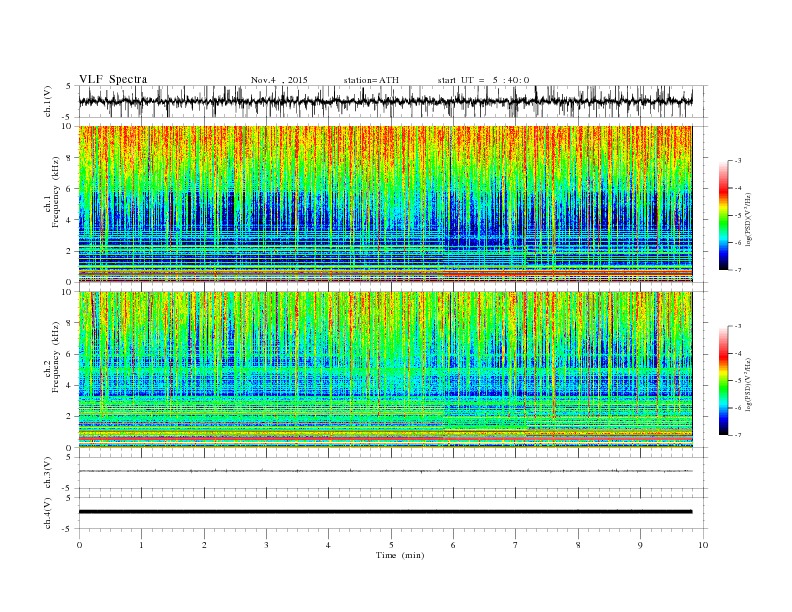Click the "-3" tick on upper colorbar
The image size is (792, 612).
tap(738, 161)
